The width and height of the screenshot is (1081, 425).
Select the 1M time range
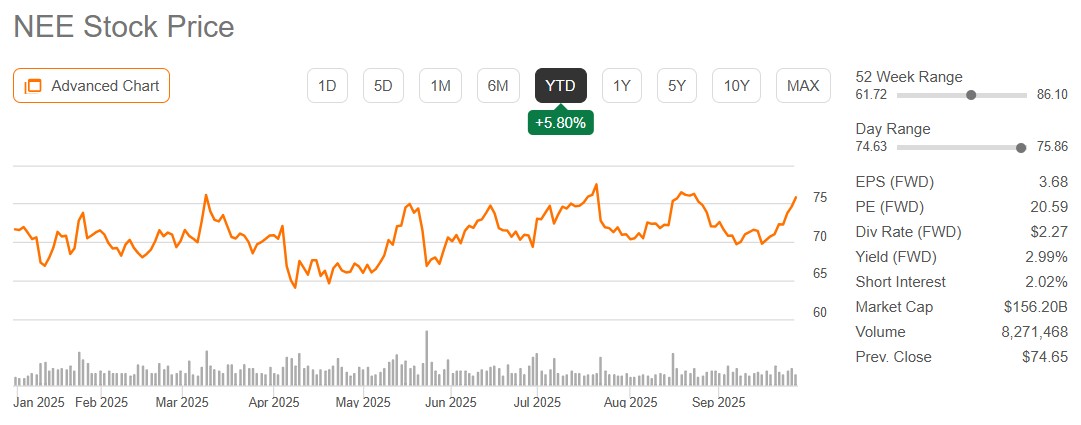[x=440, y=86]
